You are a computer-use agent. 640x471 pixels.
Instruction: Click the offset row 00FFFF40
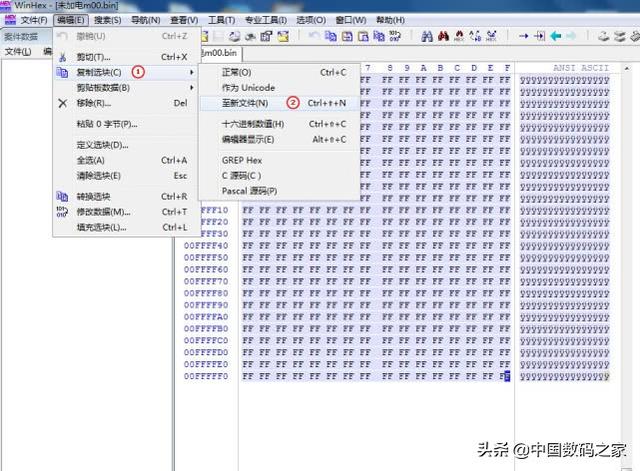[x=206, y=246]
